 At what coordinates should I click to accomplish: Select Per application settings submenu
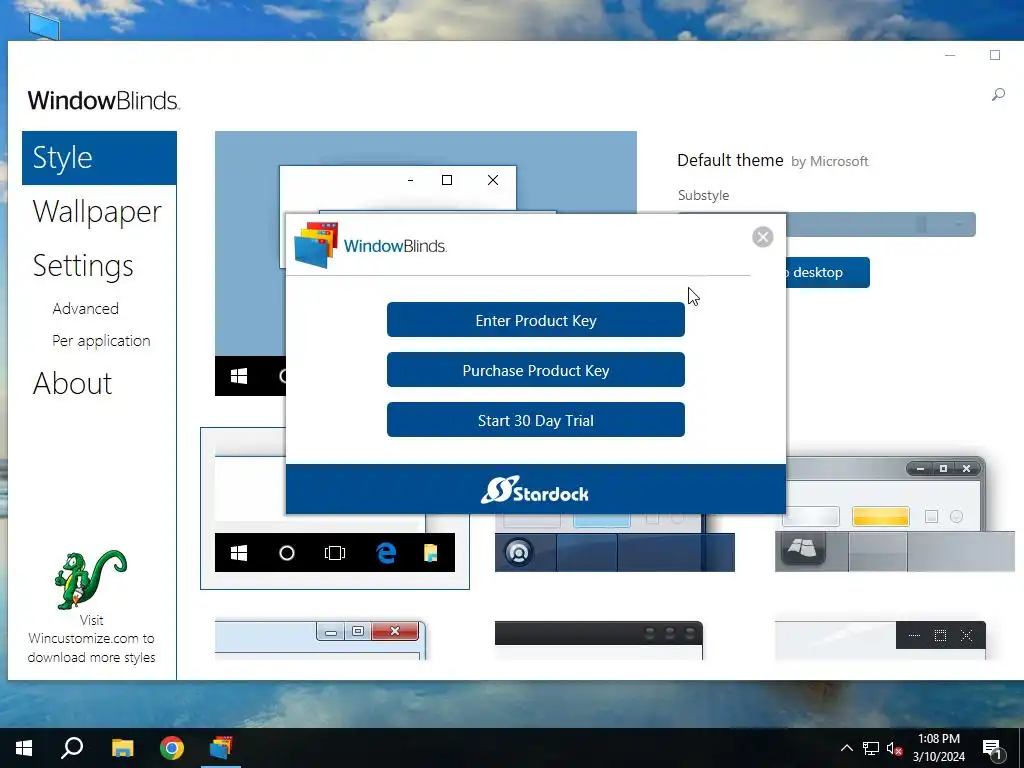pyautogui.click(x=101, y=341)
